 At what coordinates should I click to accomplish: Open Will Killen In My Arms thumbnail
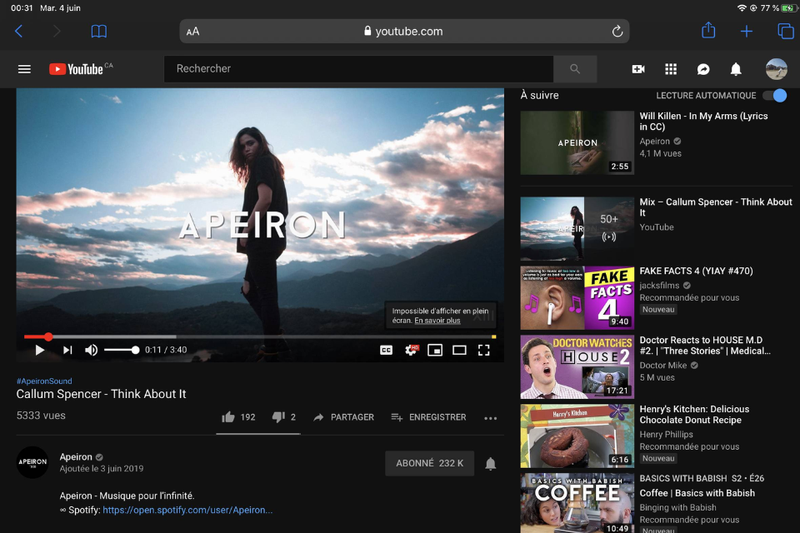(577, 143)
